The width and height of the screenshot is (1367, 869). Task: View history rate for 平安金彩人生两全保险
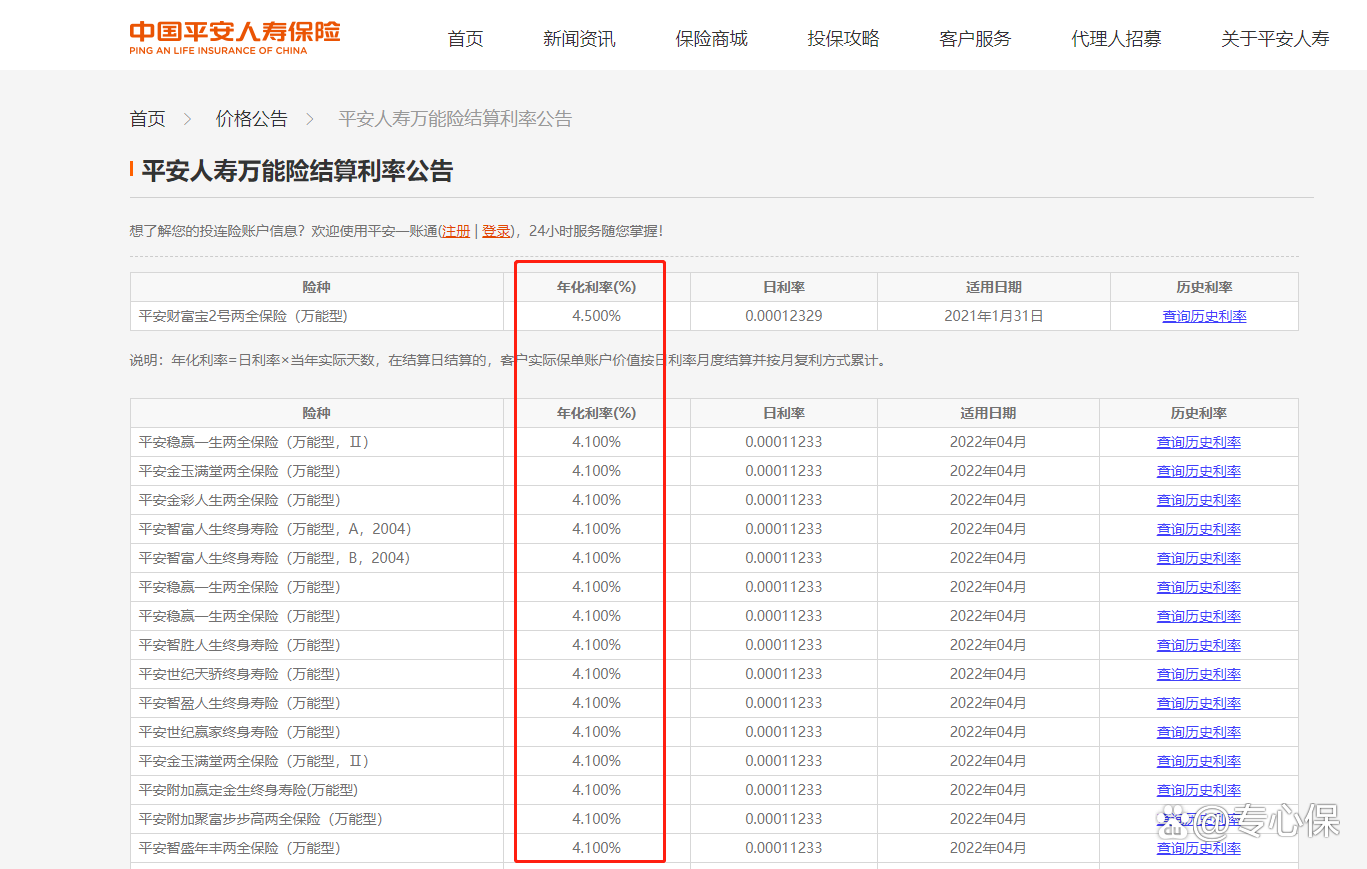(x=1198, y=500)
